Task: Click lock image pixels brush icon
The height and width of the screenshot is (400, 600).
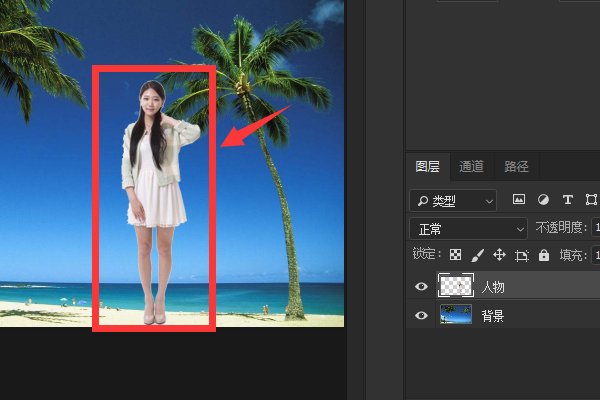Action: click(x=477, y=256)
